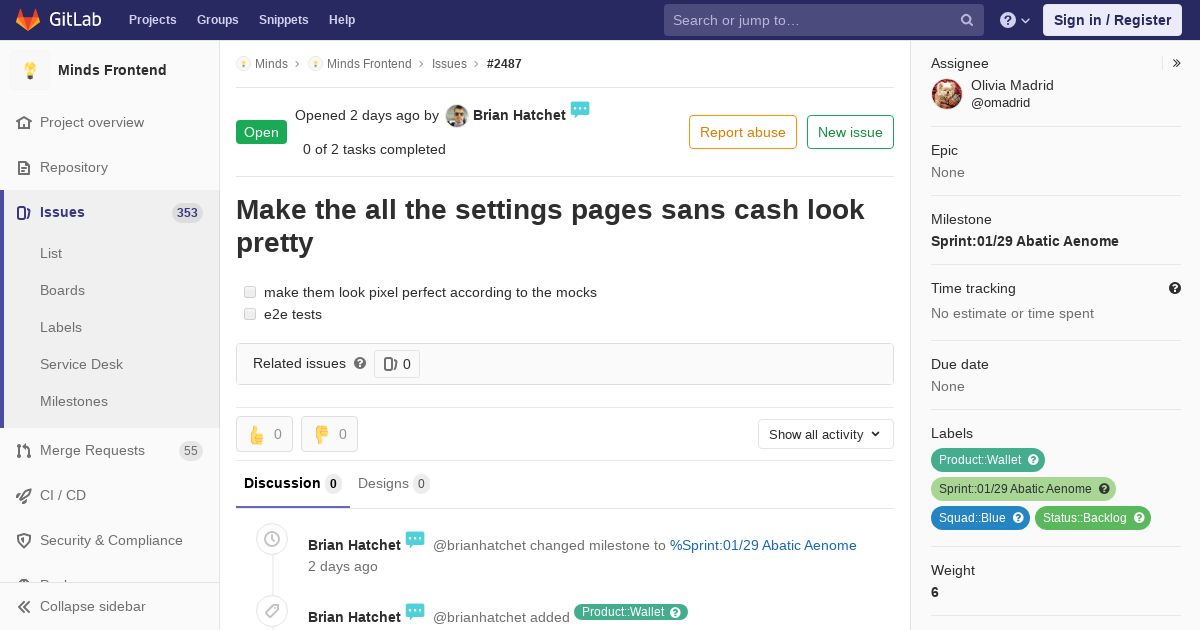This screenshot has width=1200, height=630.
Task: Click the clock icon on the milestone activity
Action: [x=272, y=540]
